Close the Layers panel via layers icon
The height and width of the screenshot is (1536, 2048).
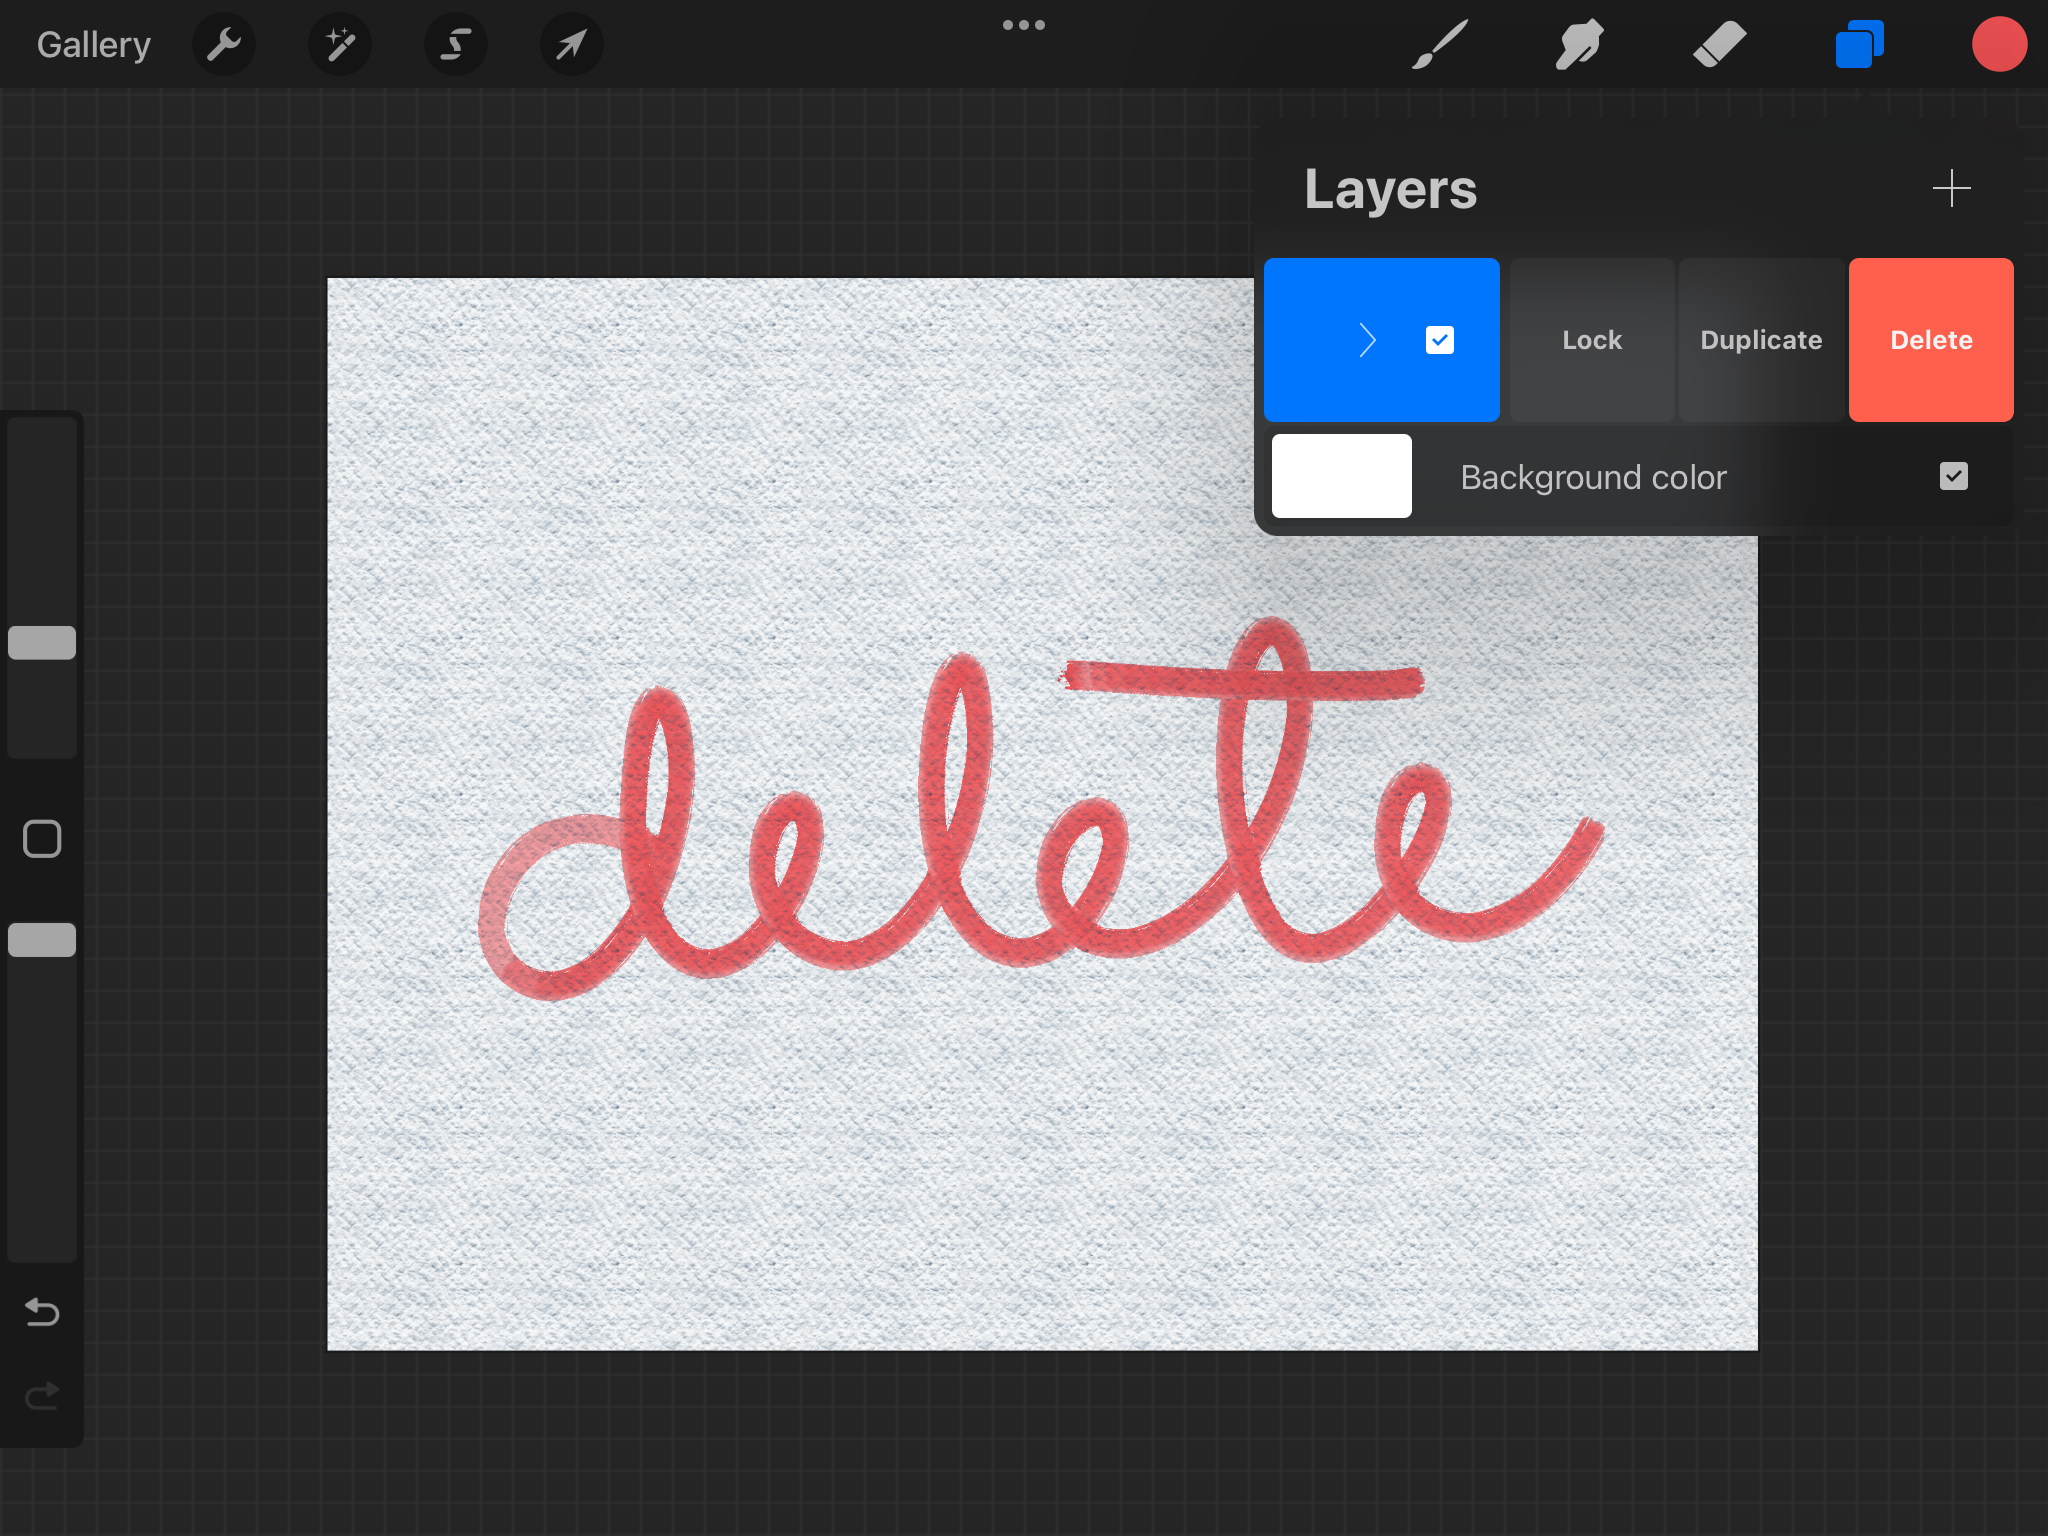1859,44
